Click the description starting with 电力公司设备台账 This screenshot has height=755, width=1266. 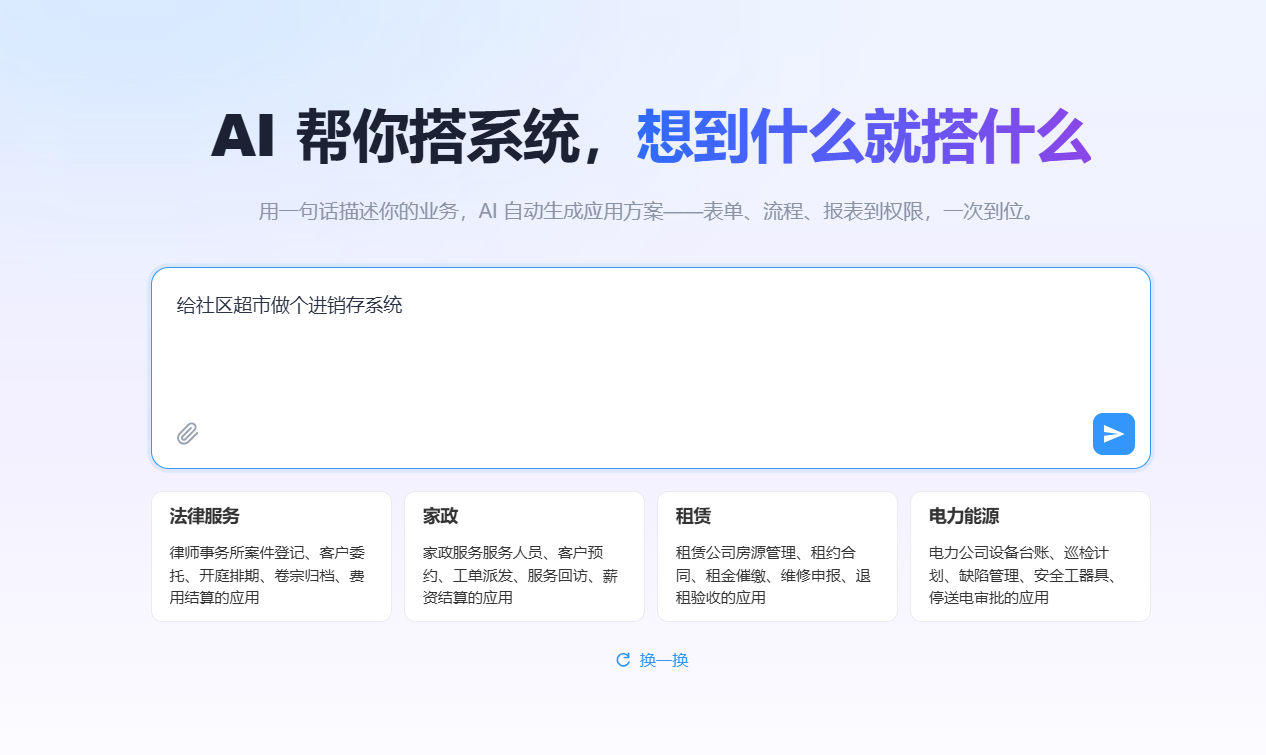click(1022, 575)
